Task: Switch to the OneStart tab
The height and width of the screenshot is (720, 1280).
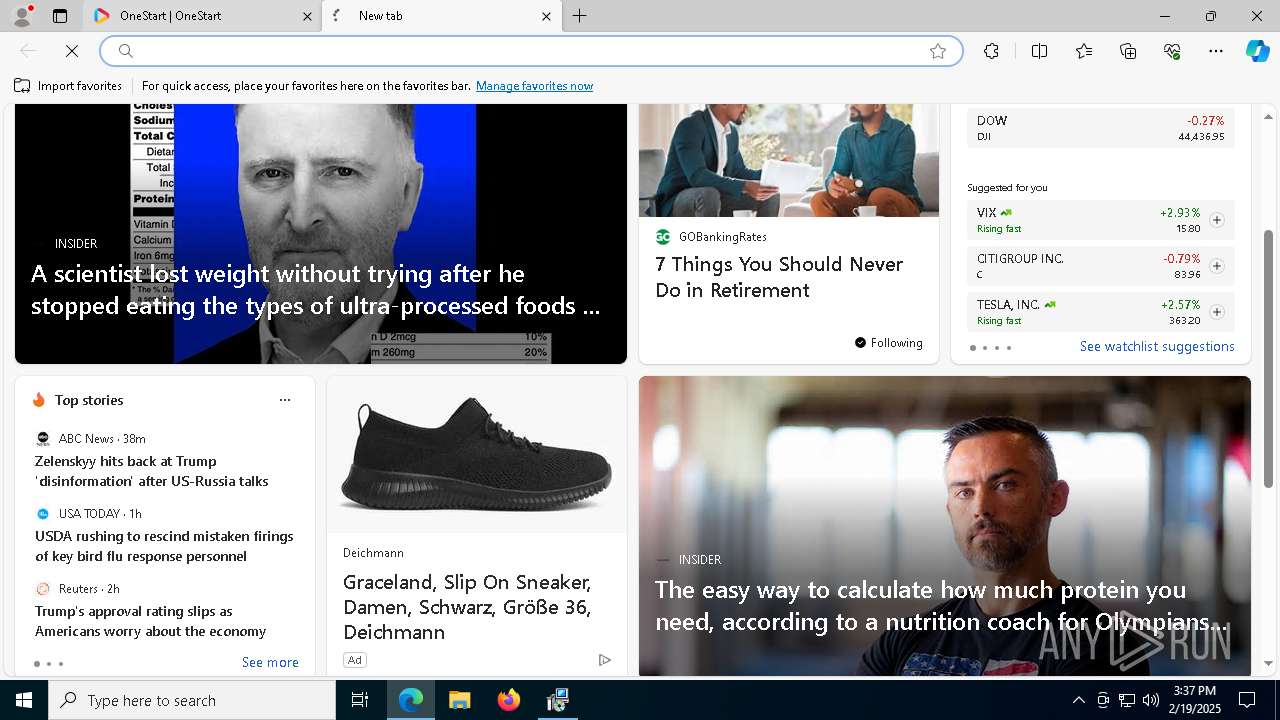Action: coord(201,16)
